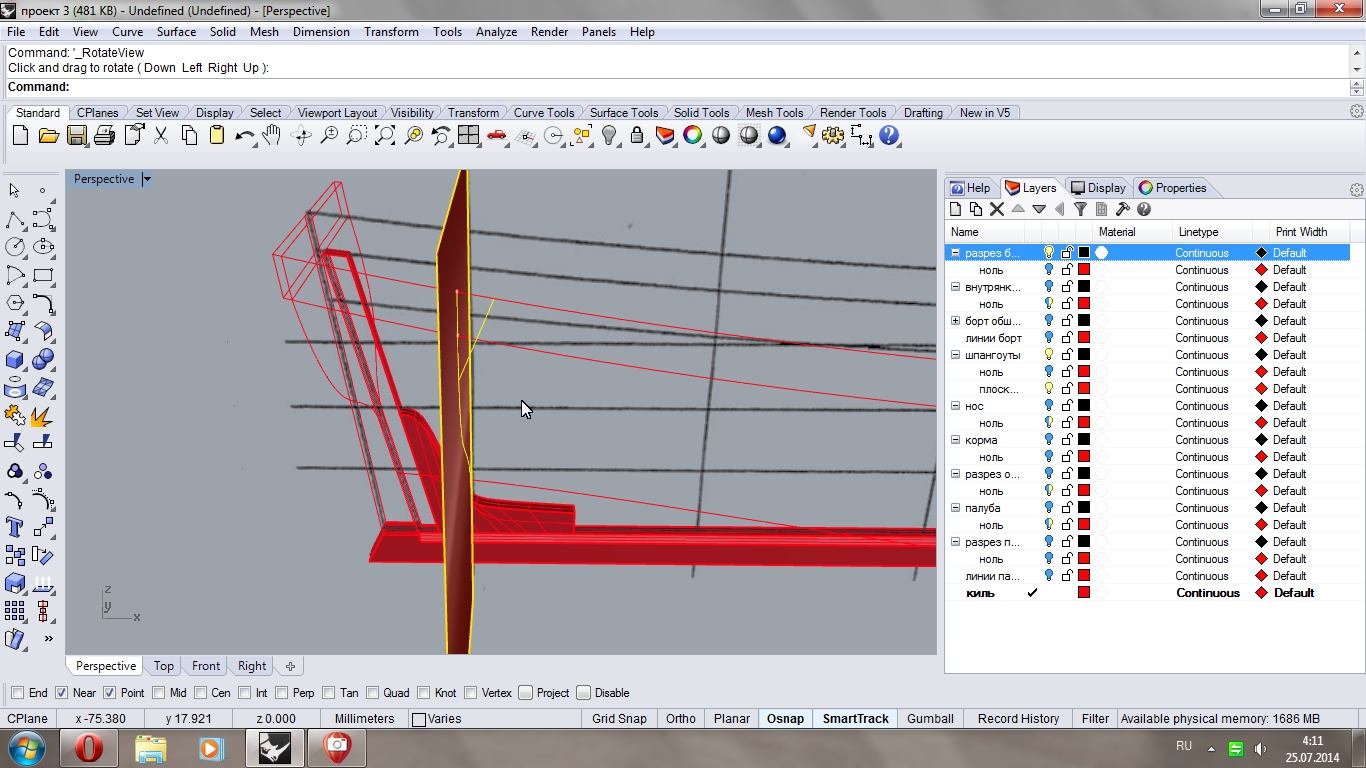This screenshot has height=768, width=1366.
Task: Expand the борт обш layer tree
Action: click(x=955, y=321)
